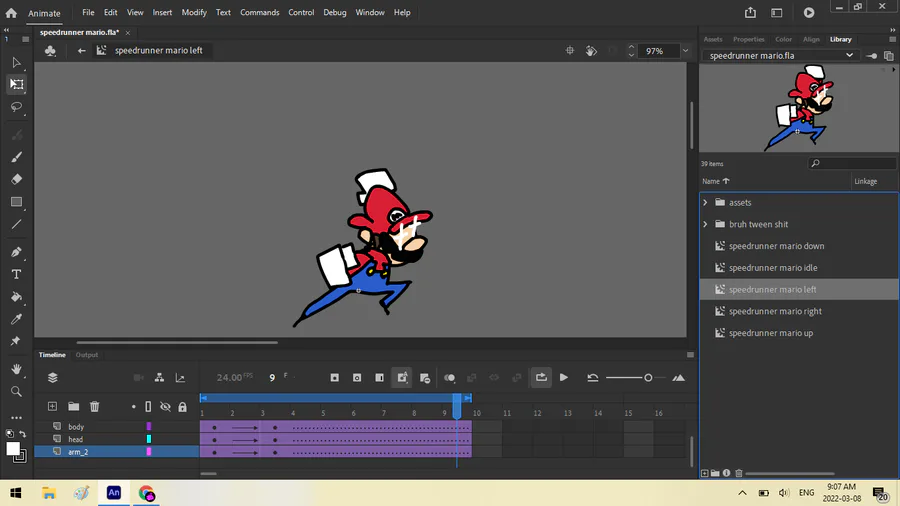Click the rotation tool icon near zoom
The height and width of the screenshot is (506, 900).
591,50
